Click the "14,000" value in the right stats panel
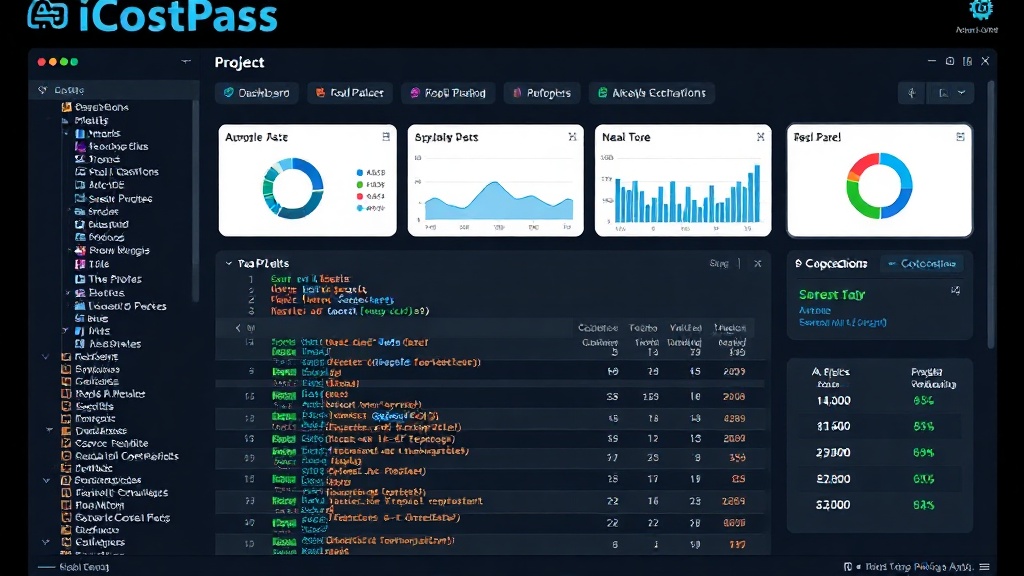This screenshot has width=1024, height=576. point(833,400)
